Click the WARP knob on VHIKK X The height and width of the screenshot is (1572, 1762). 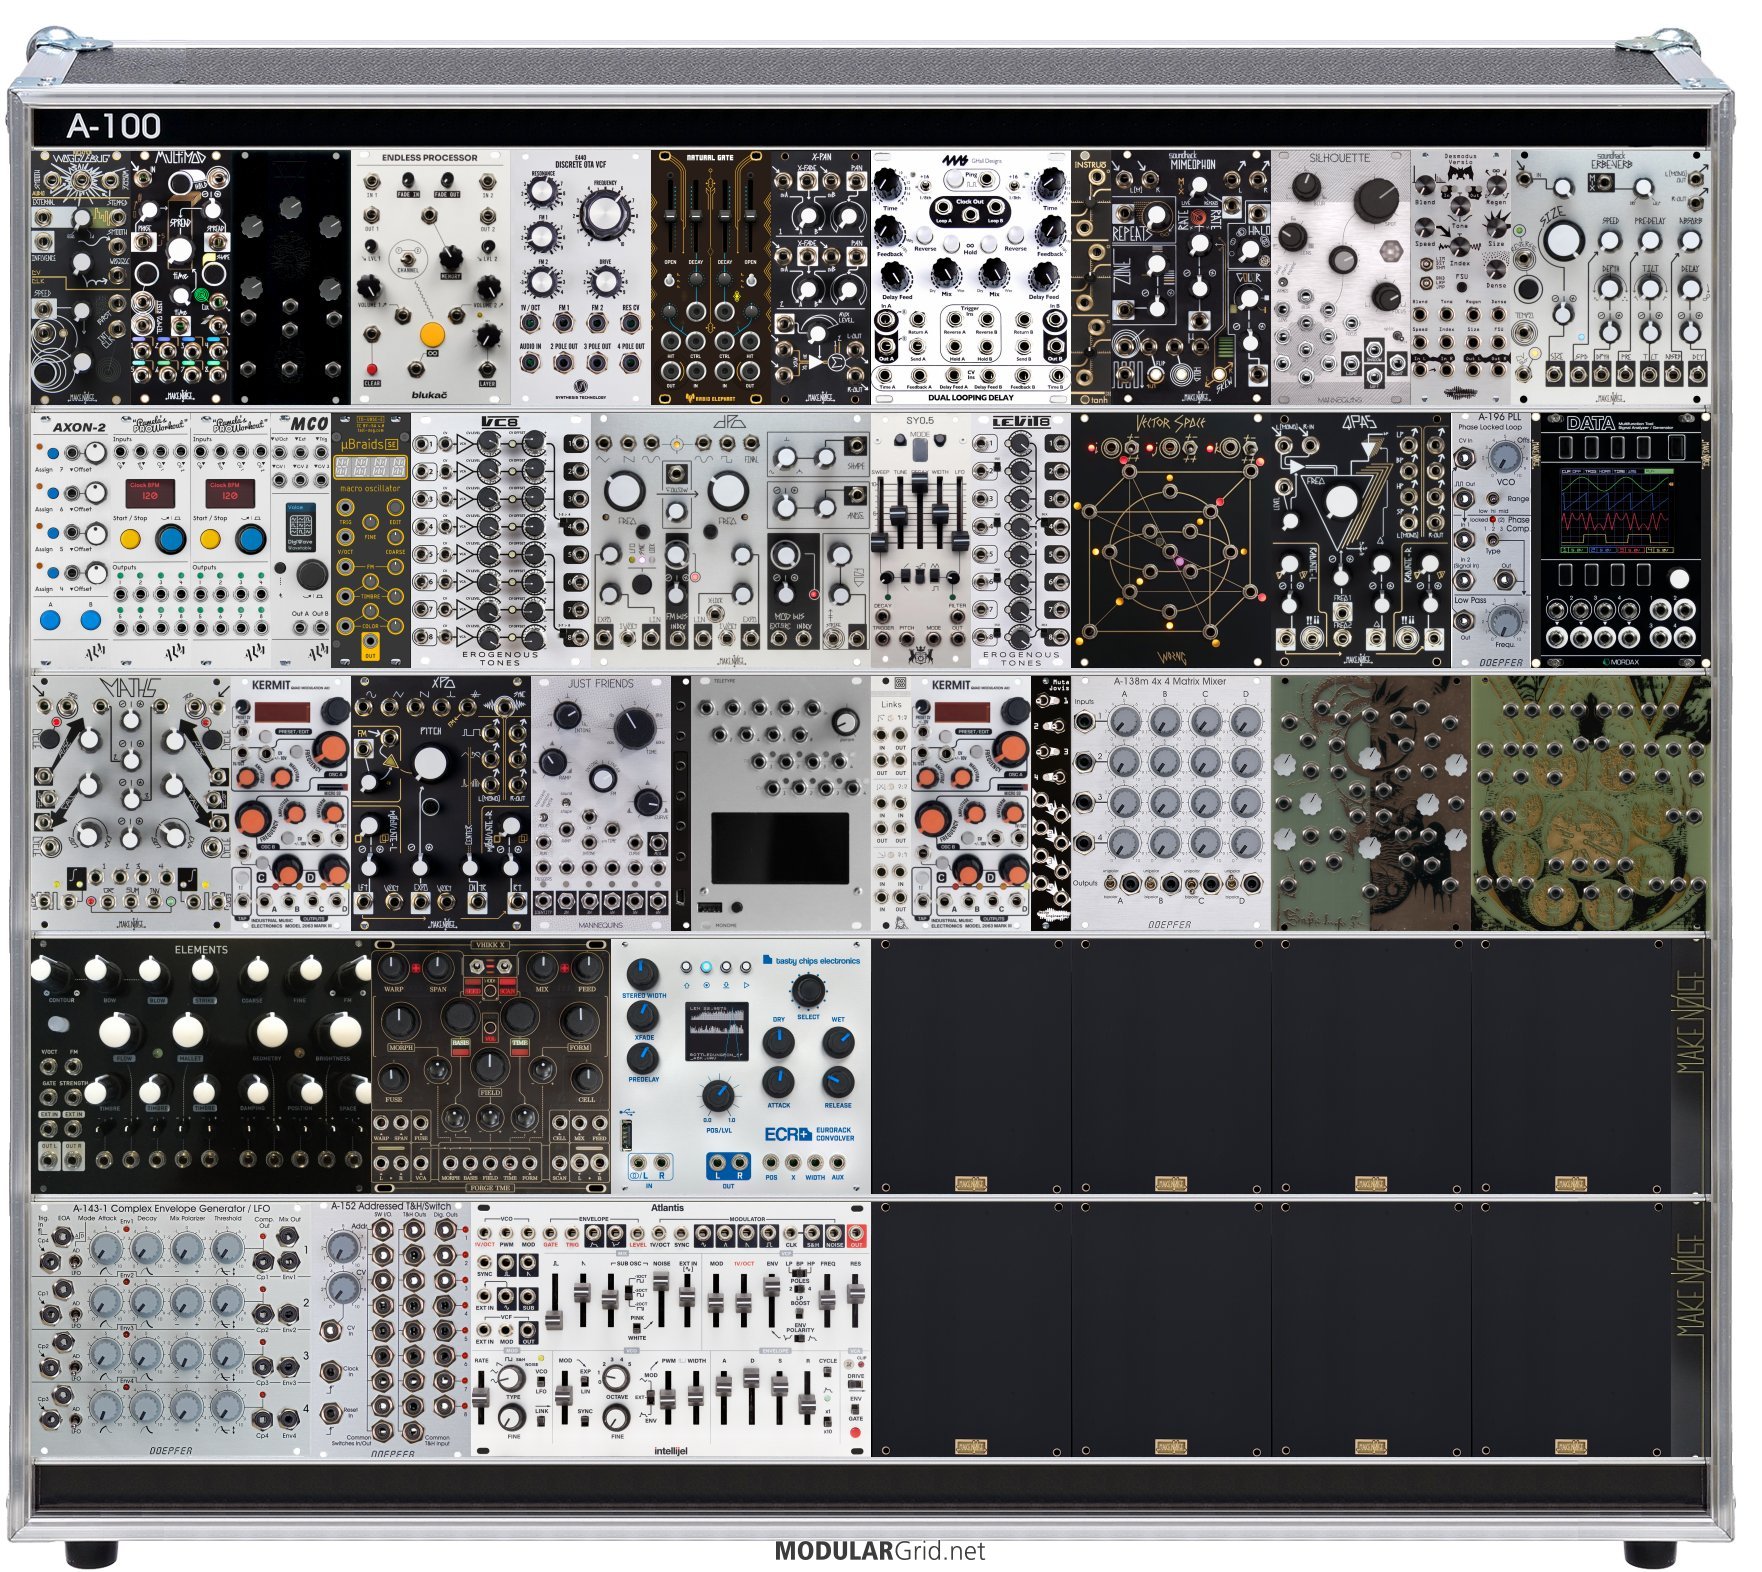click(394, 967)
